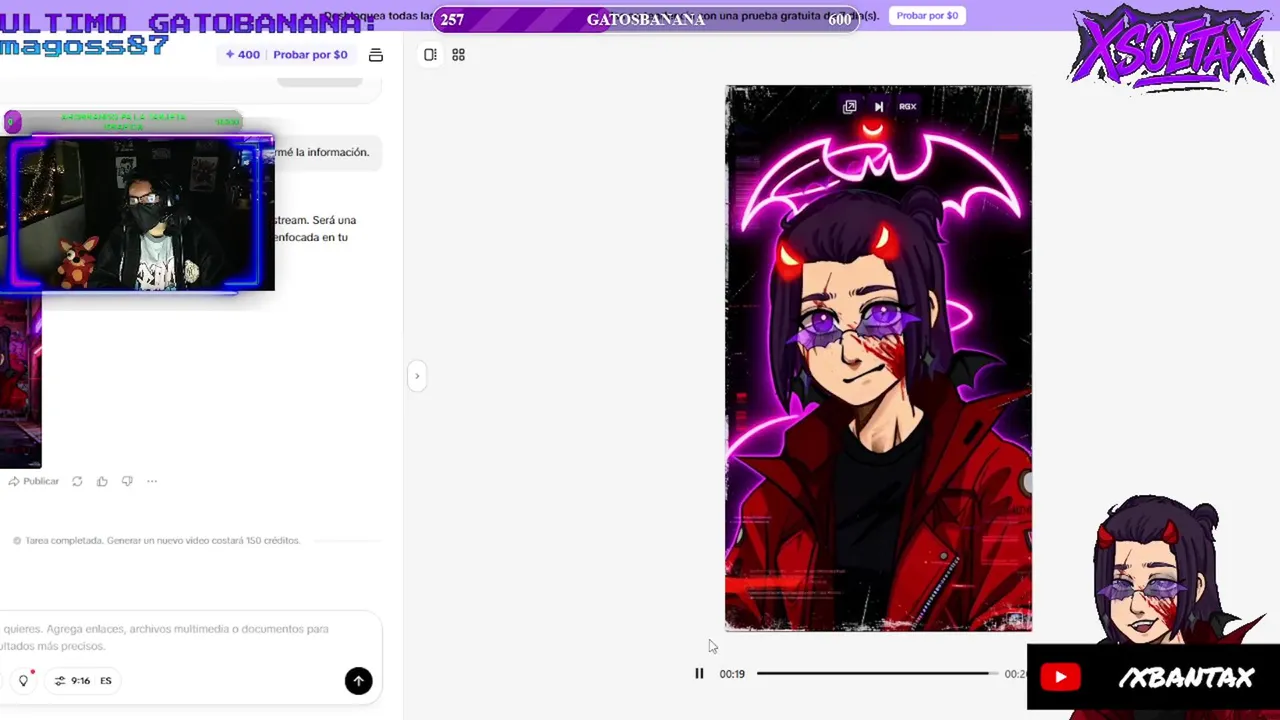Click the lightbulb ideas icon
1280x720 pixels.
[23, 680]
